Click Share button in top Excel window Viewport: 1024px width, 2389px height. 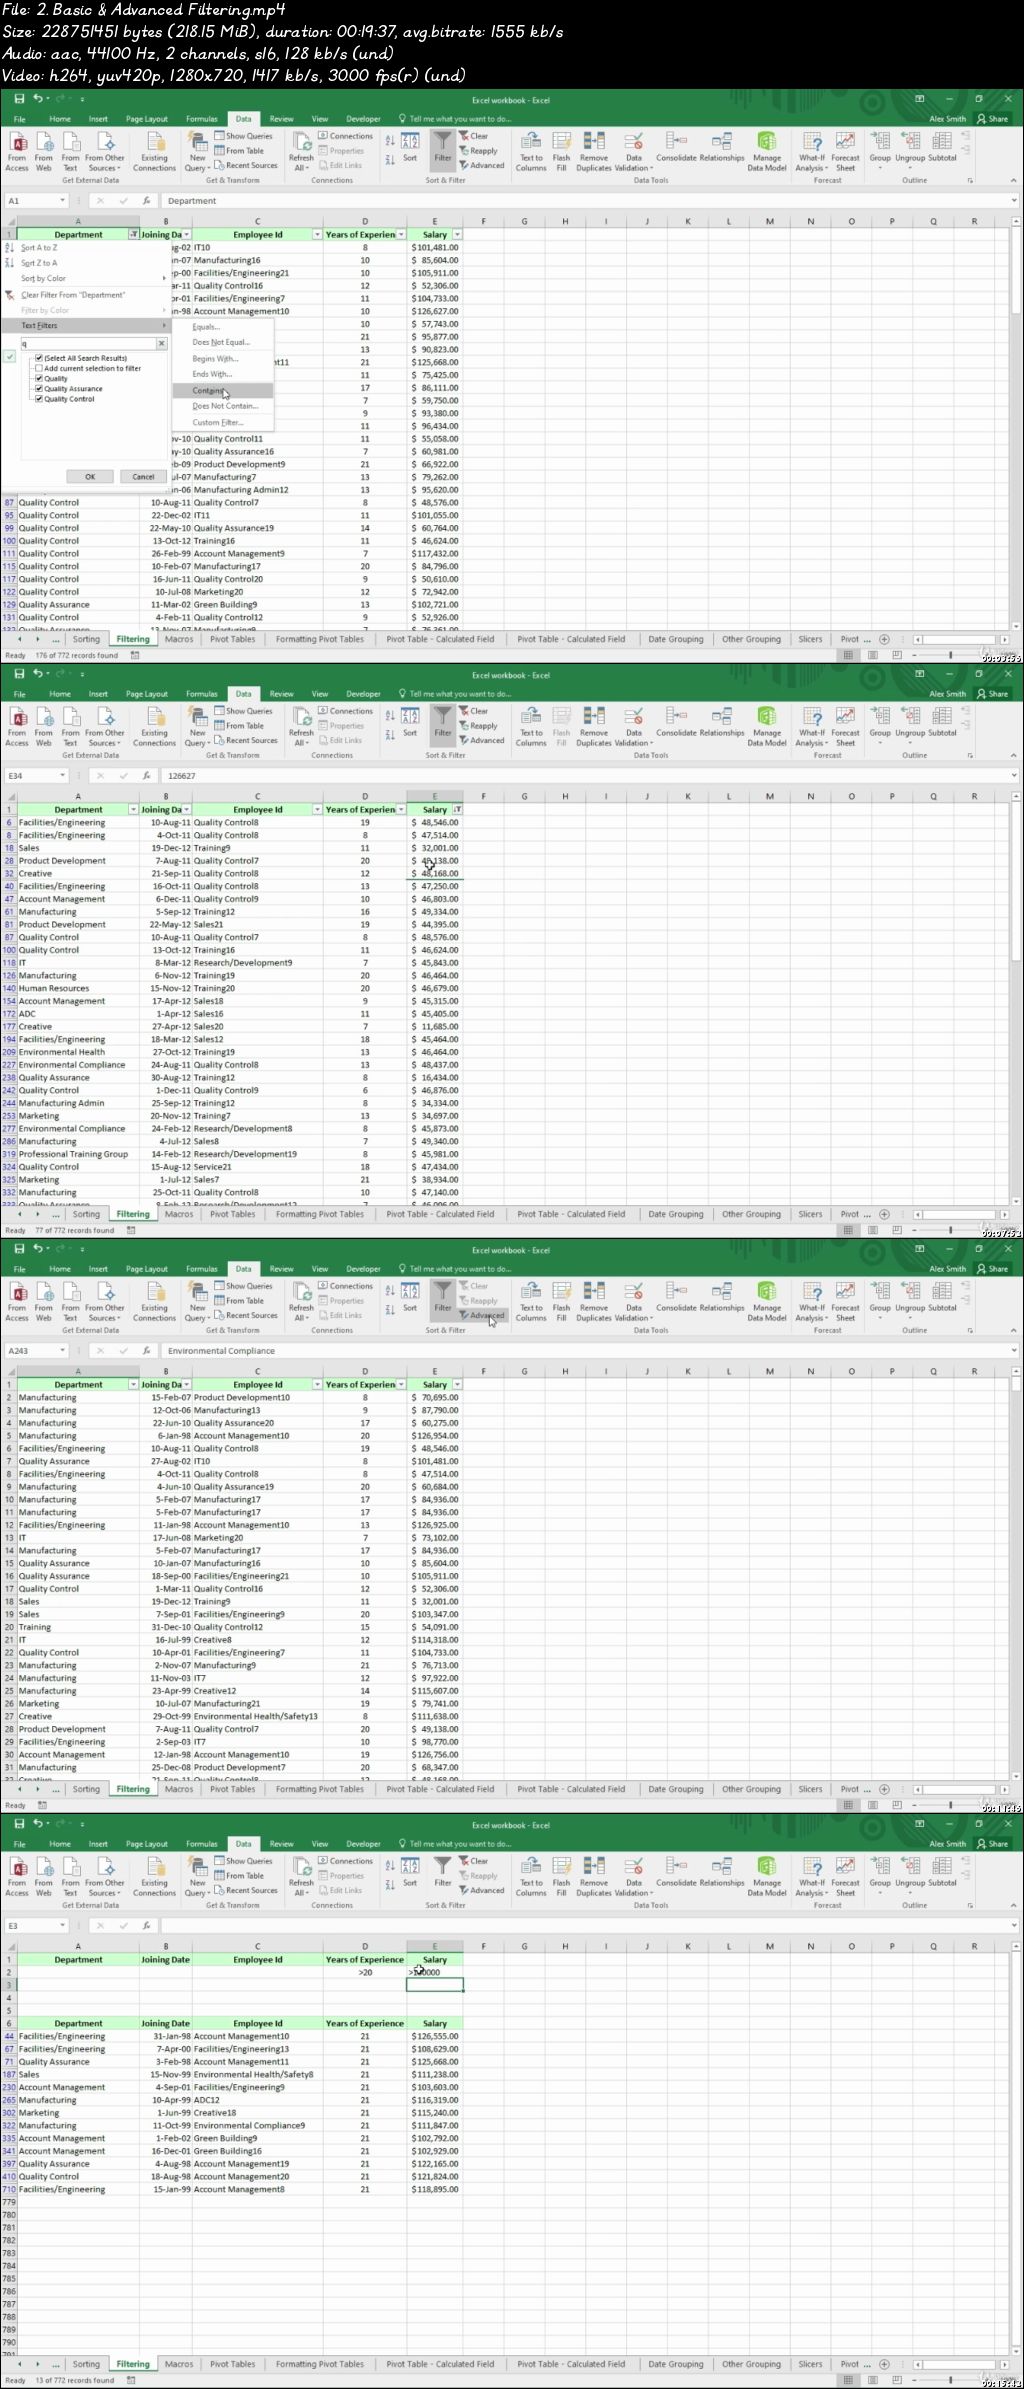[x=993, y=119]
